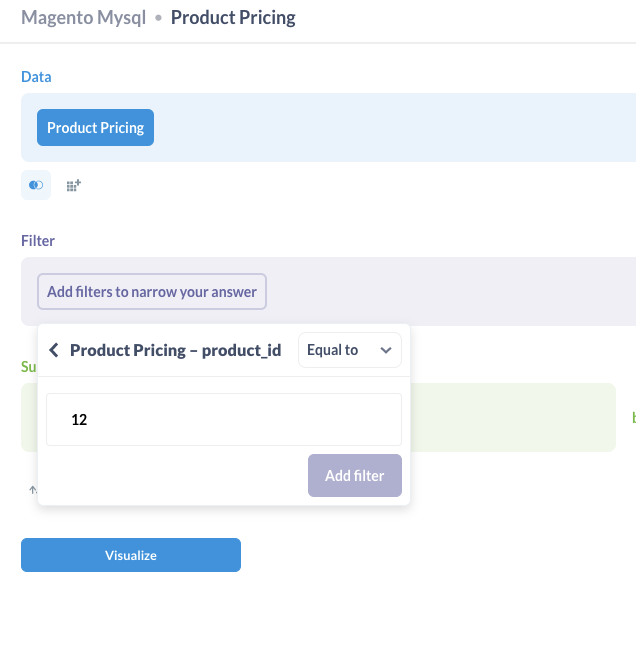Click the Magento Mysql breadcrumb
Screen dimensions: 636x667
83,18
